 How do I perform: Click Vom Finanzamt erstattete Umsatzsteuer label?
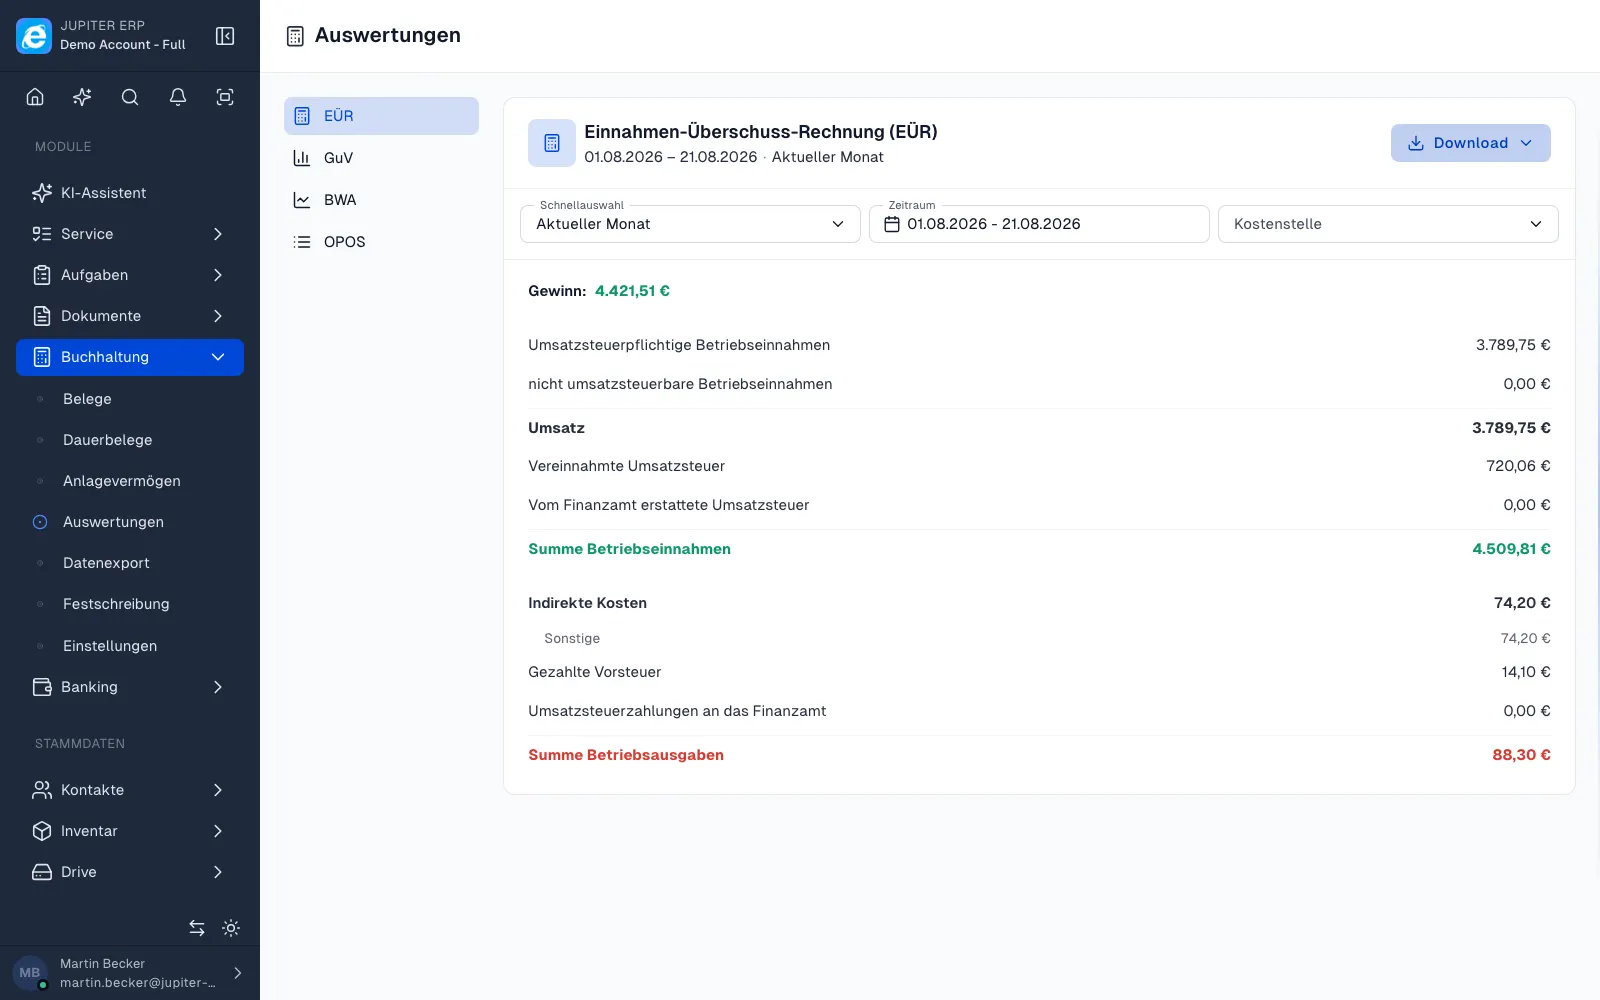click(668, 505)
